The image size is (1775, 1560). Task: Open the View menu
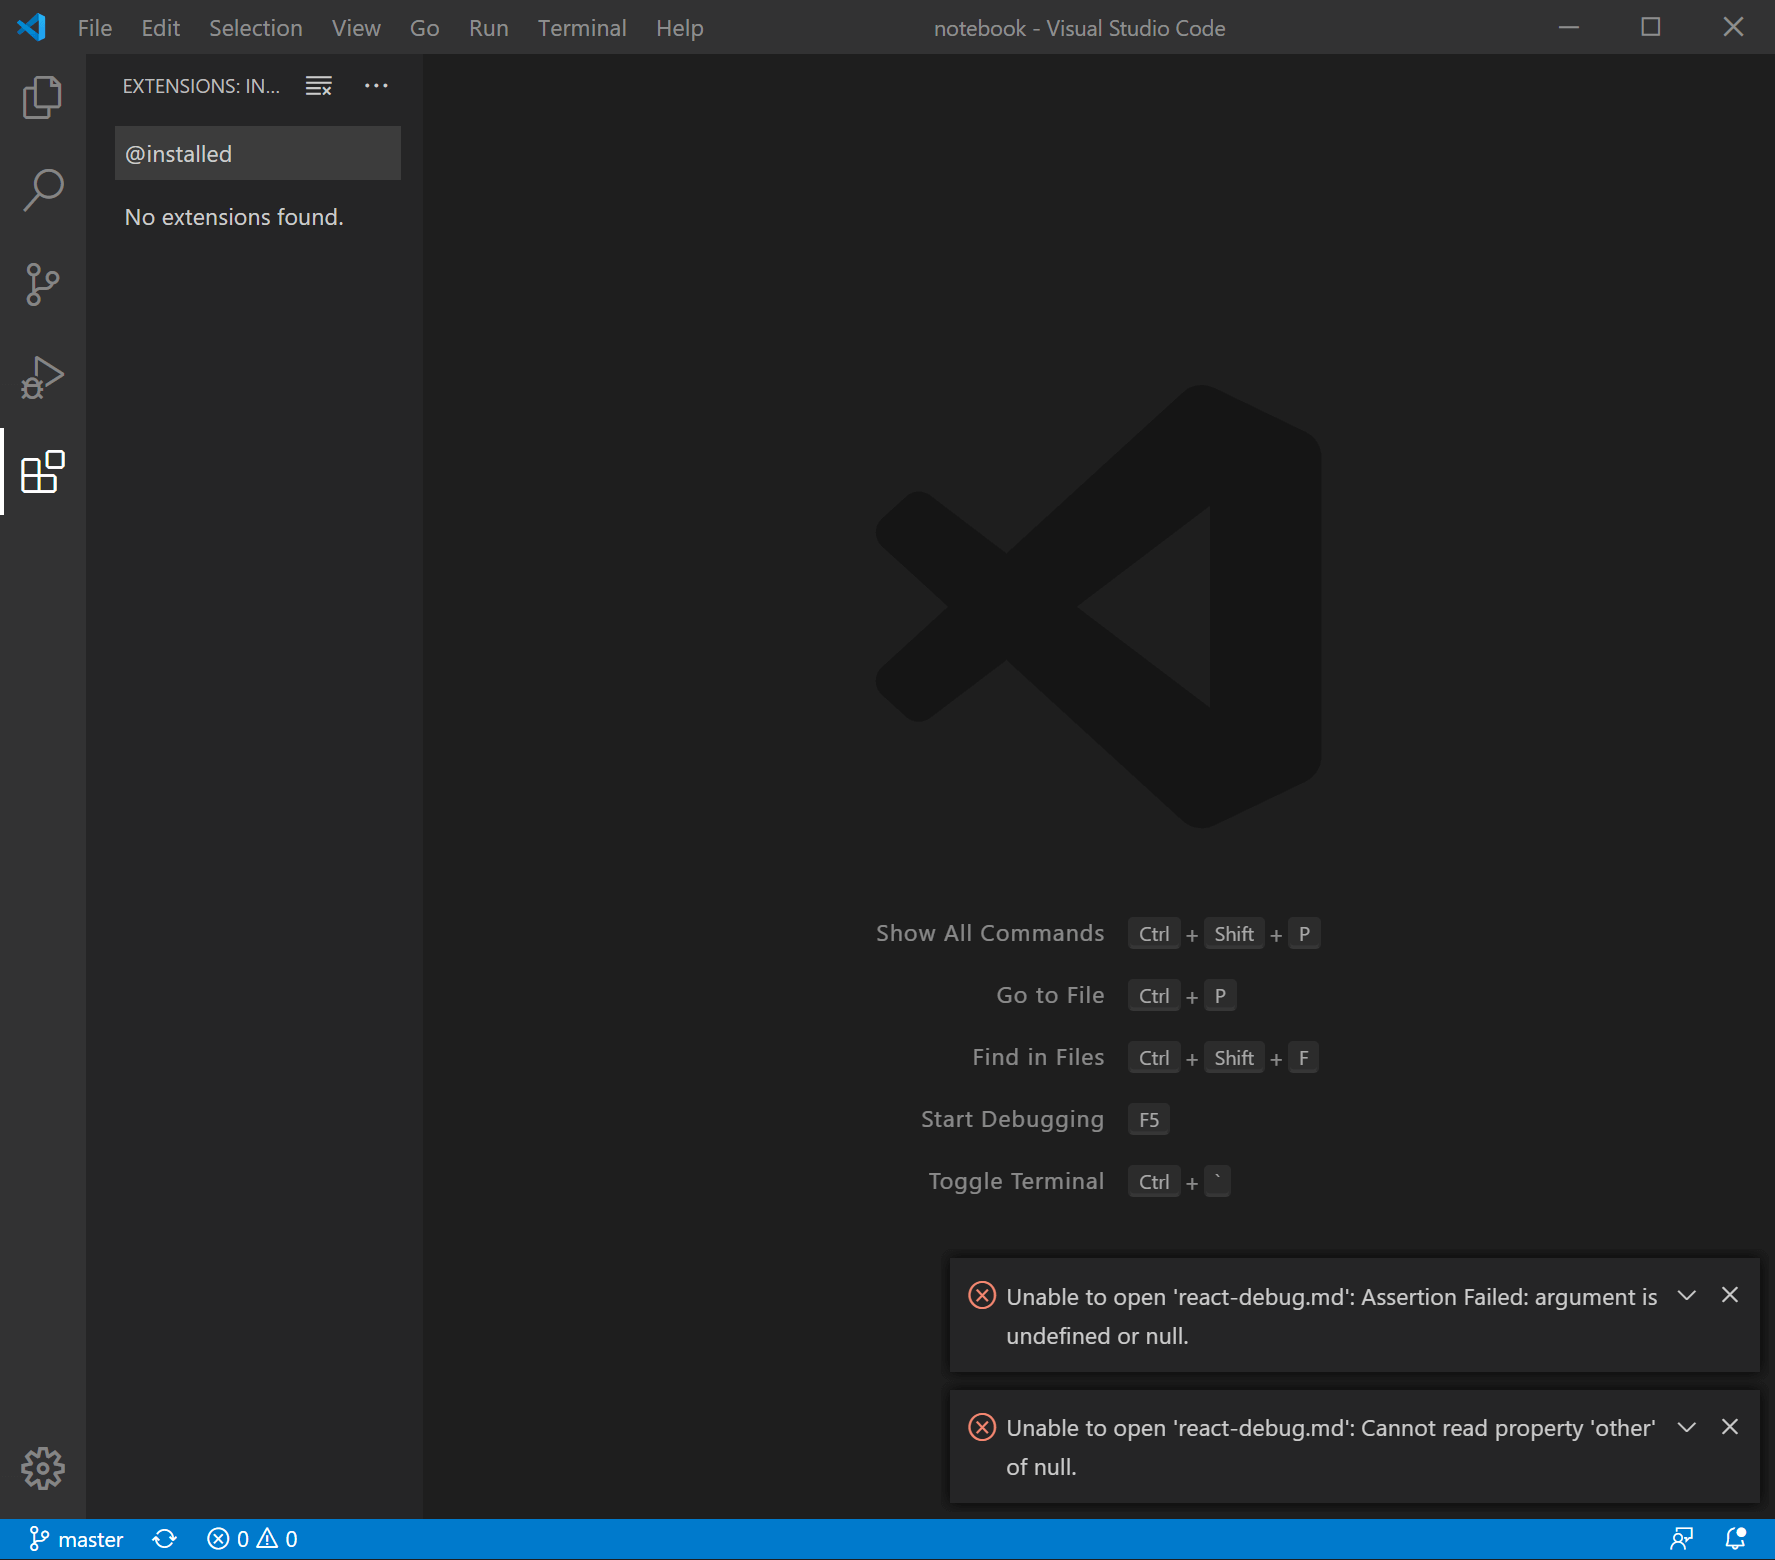pyautogui.click(x=356, y=28)
